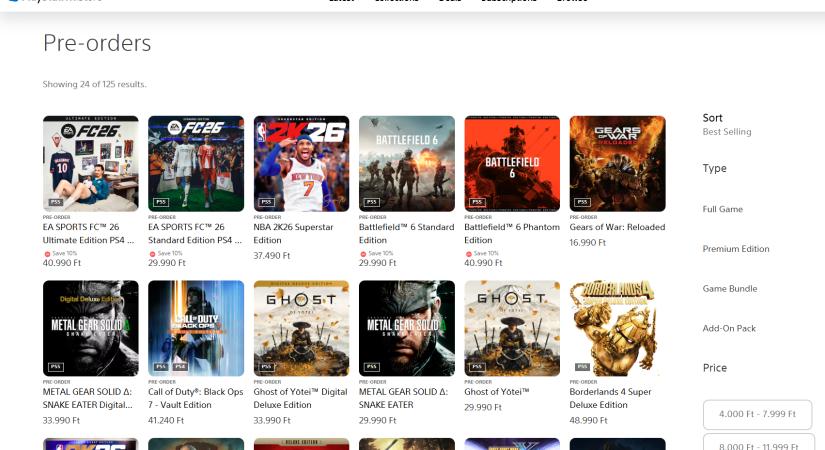
Task: Open Battlefield 6 Standard Edition title link
Action: click(406, 234)
